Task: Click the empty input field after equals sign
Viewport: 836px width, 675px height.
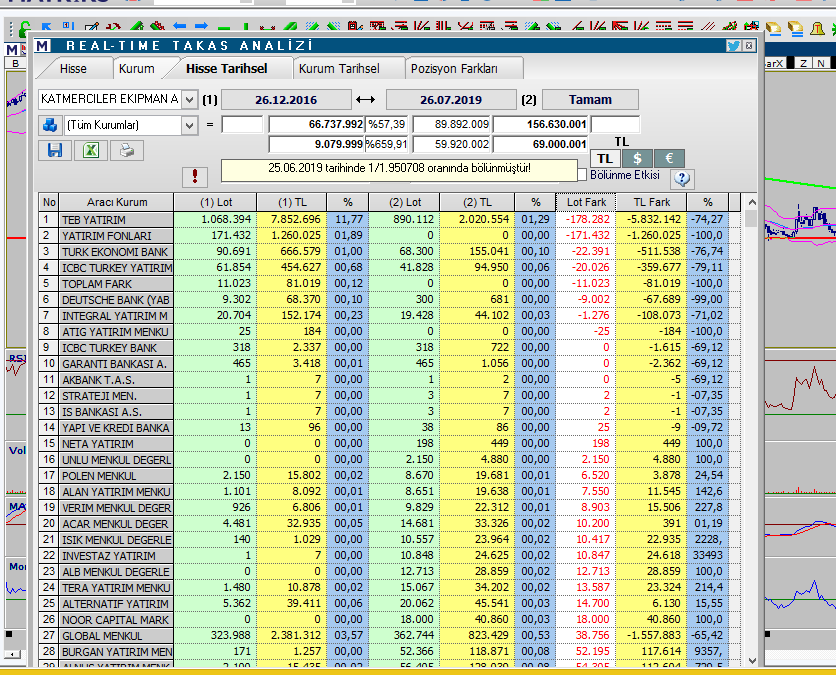Action: pyautogui.click(x=242, y=125)
